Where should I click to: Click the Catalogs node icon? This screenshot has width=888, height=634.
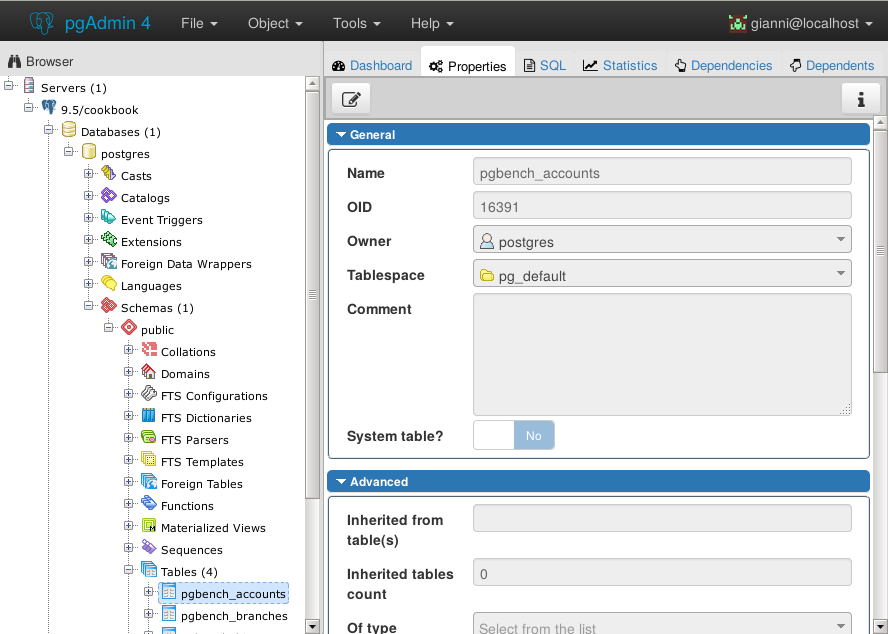coord(109,195)
